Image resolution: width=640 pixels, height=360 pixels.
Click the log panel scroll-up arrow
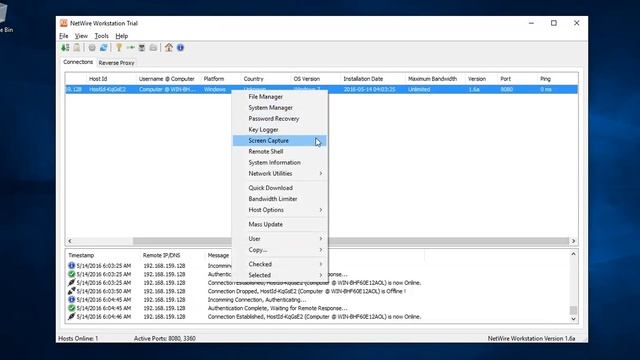[573, 254]
